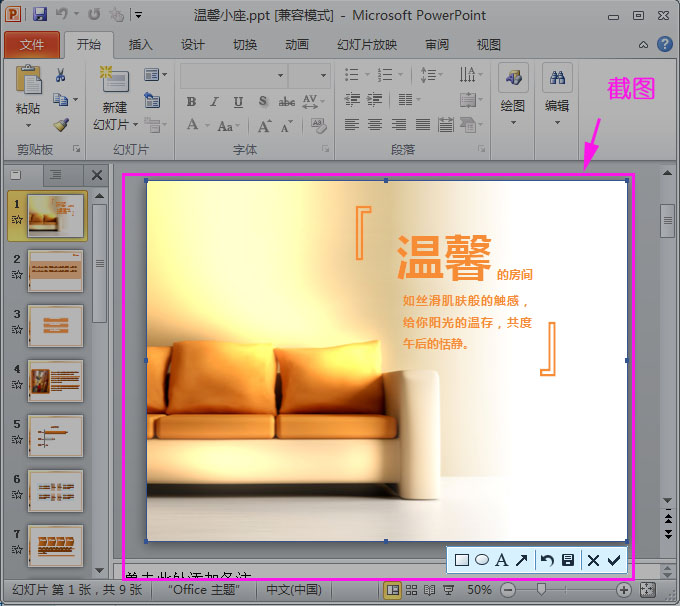Click the save disk in screenshot toolbar
This screenshot has height=606, width=680.
pos(568,560)
